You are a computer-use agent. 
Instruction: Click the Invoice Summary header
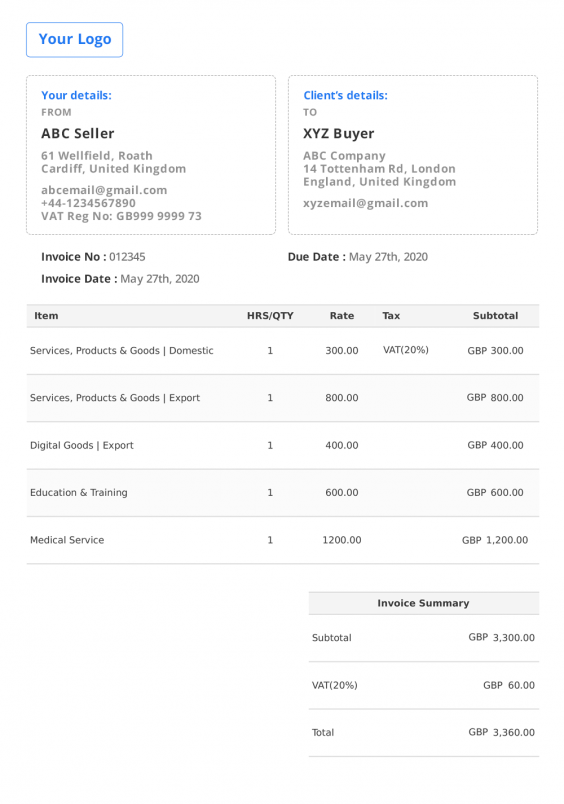click(424, 603)
